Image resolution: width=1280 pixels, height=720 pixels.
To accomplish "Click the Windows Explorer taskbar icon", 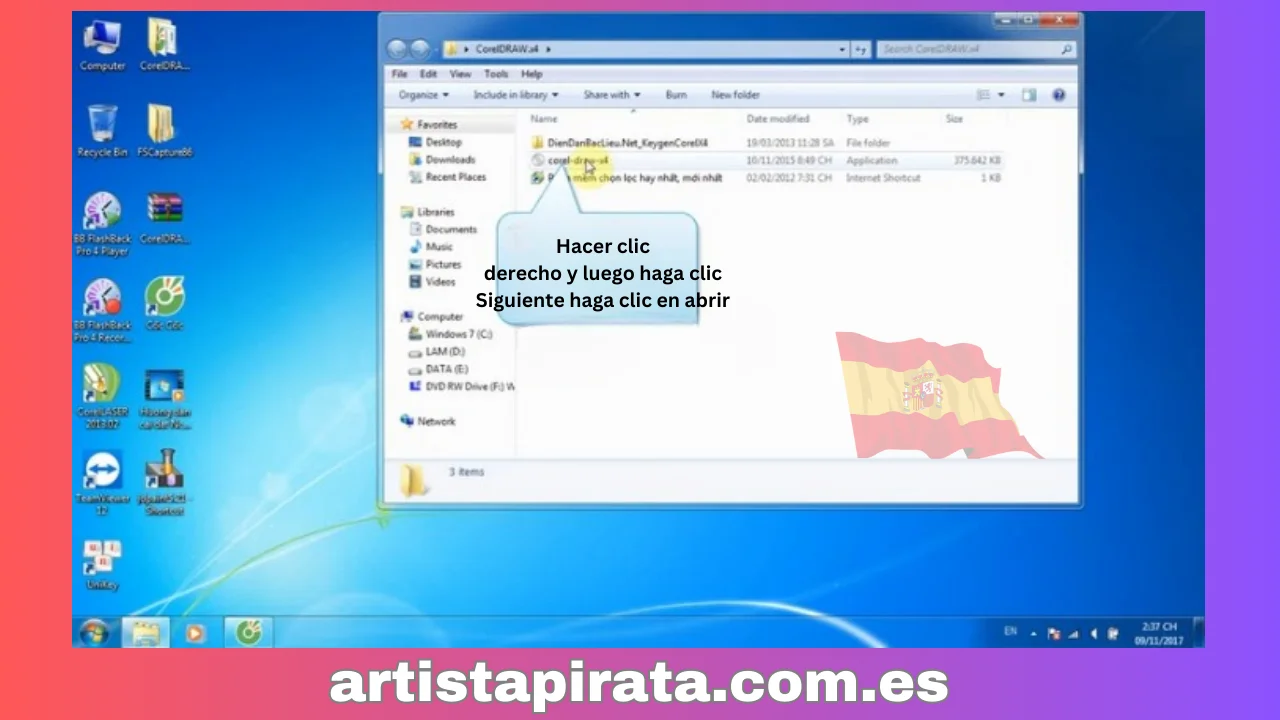I will pyautogui.click(x=146, y=633).
